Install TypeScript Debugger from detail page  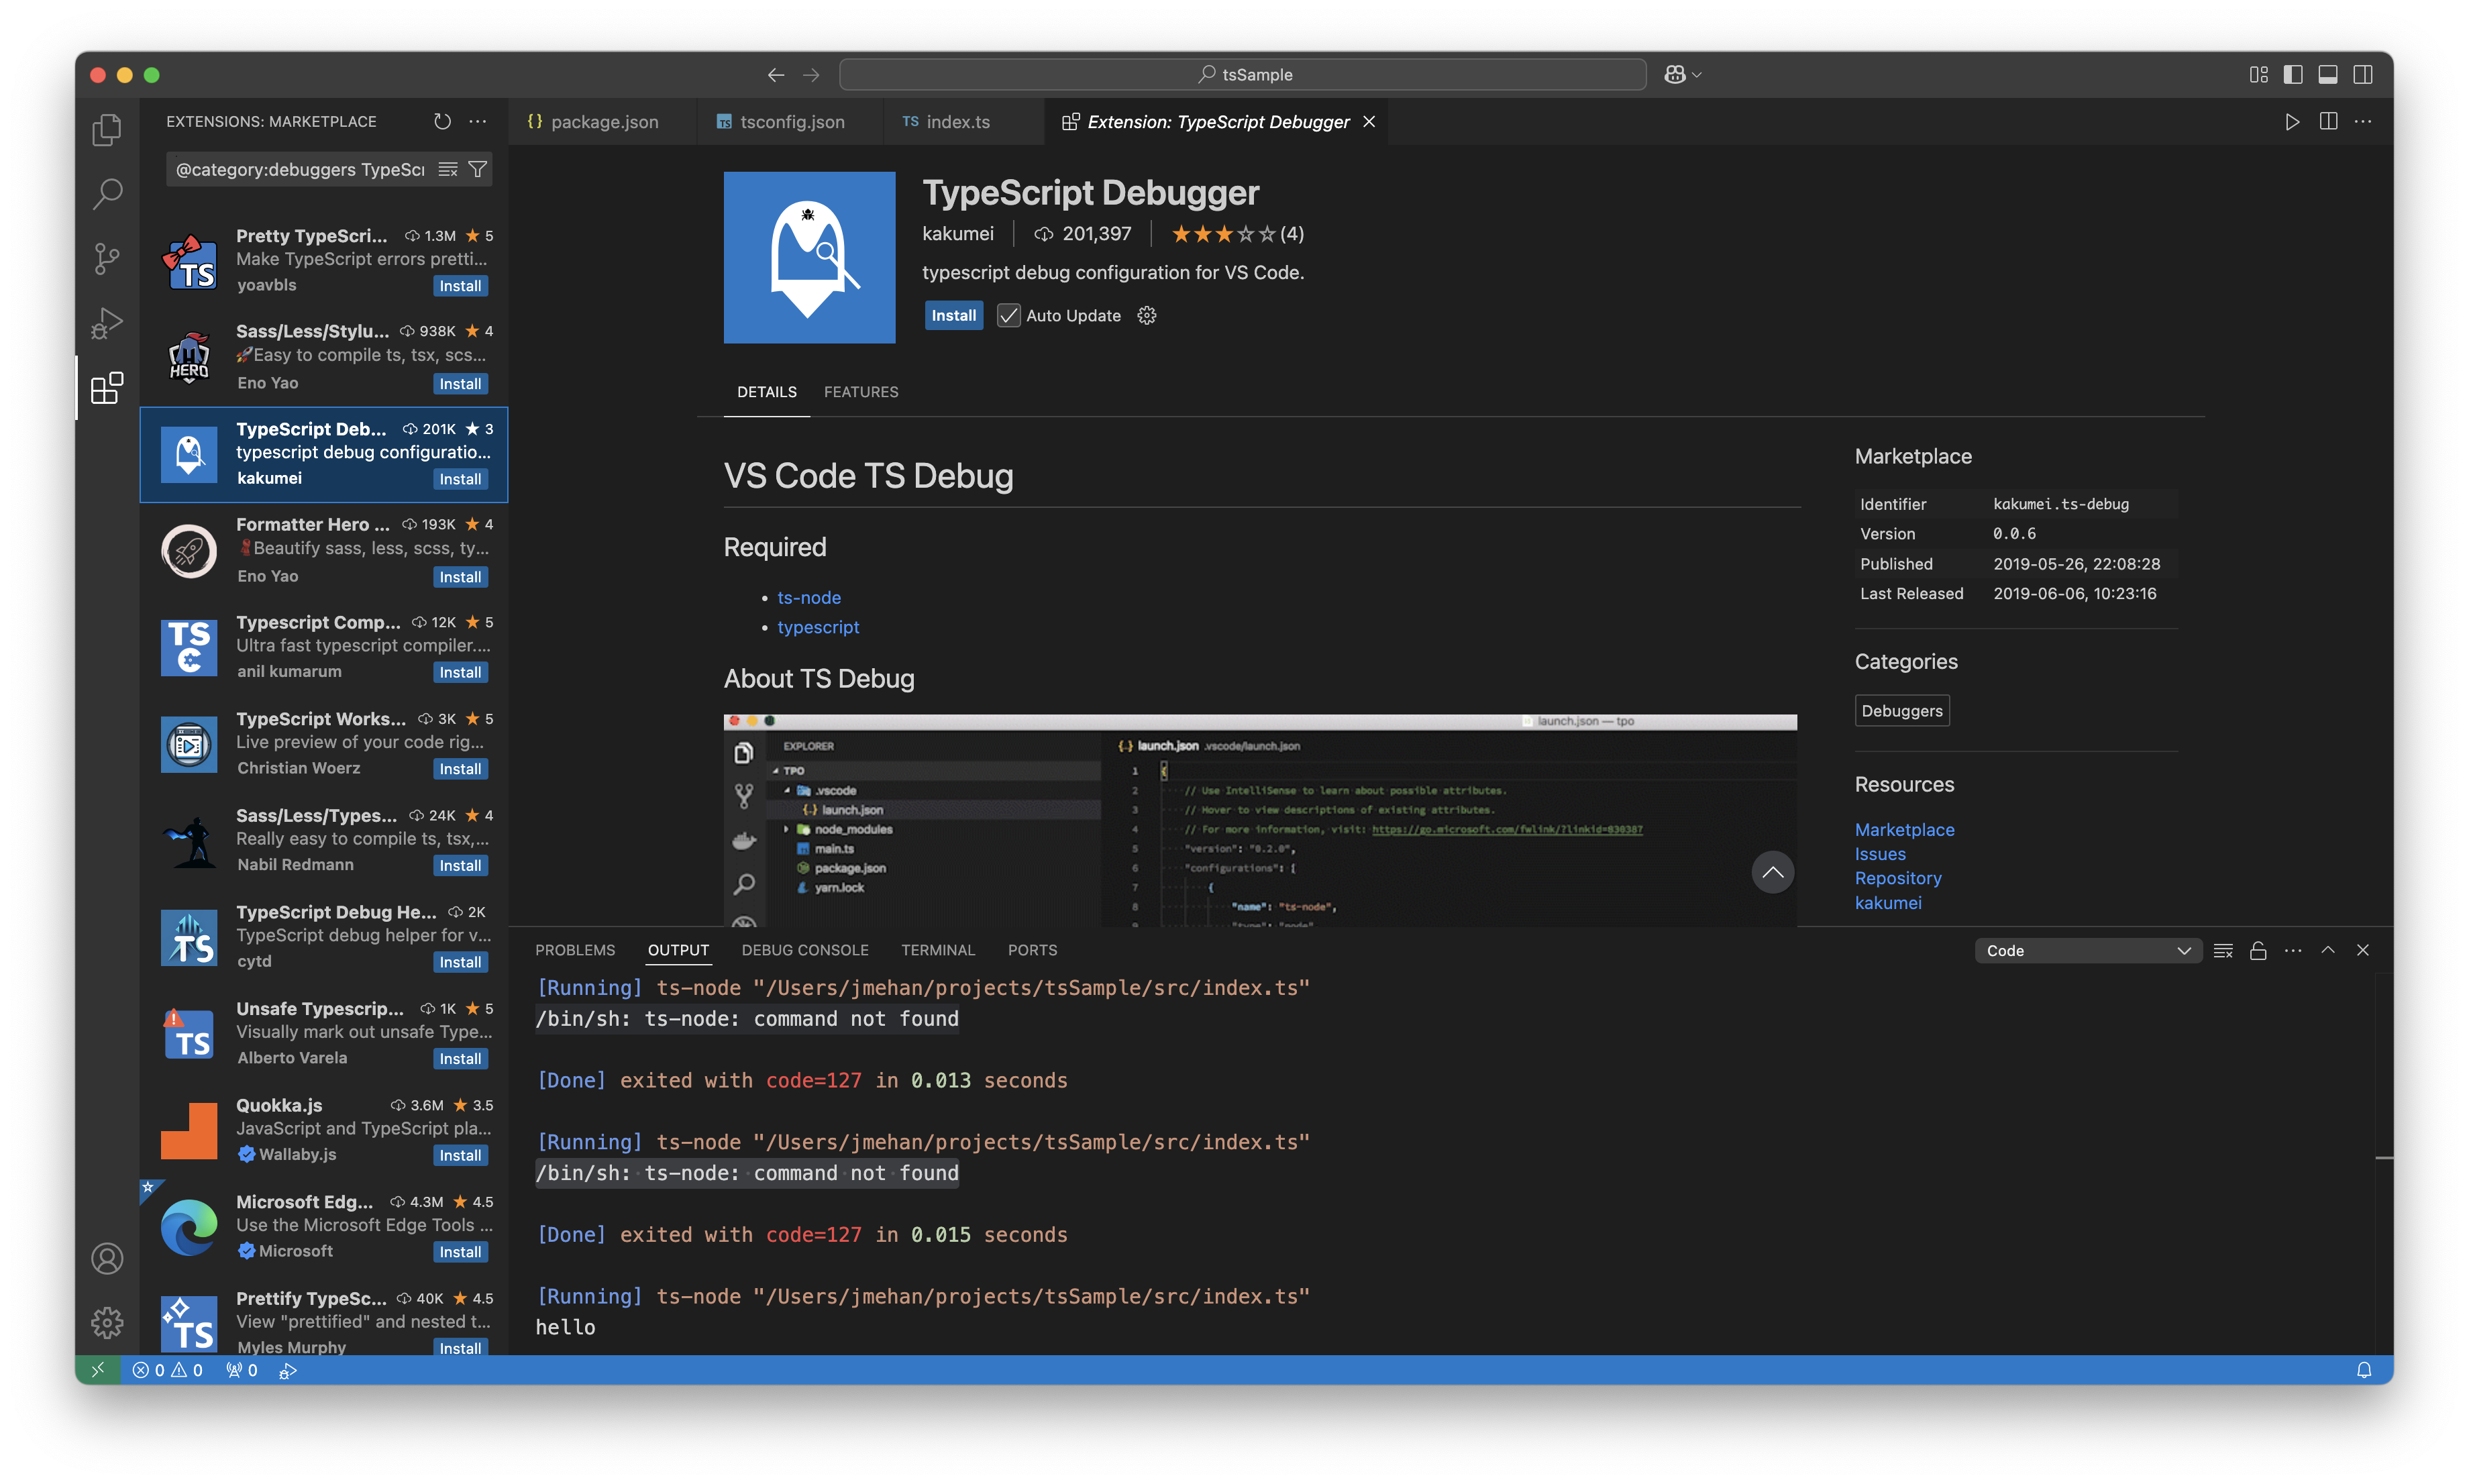953,315
